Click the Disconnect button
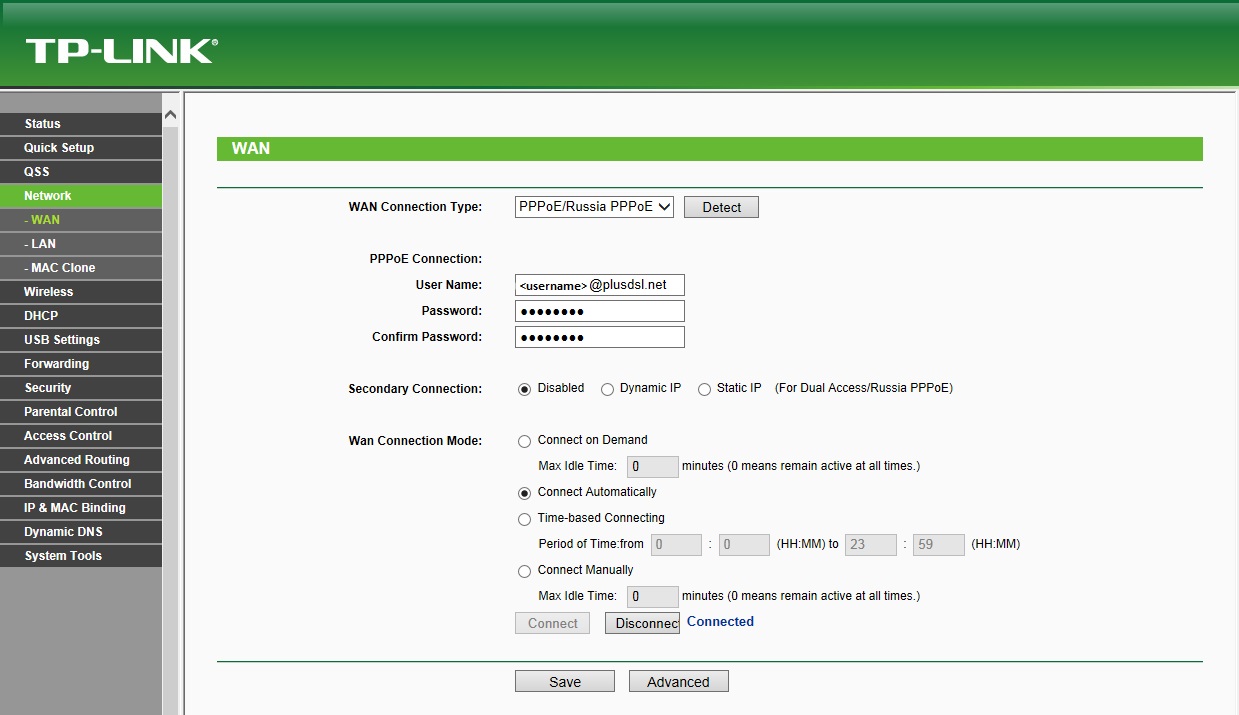 click(x=642, y=623)
